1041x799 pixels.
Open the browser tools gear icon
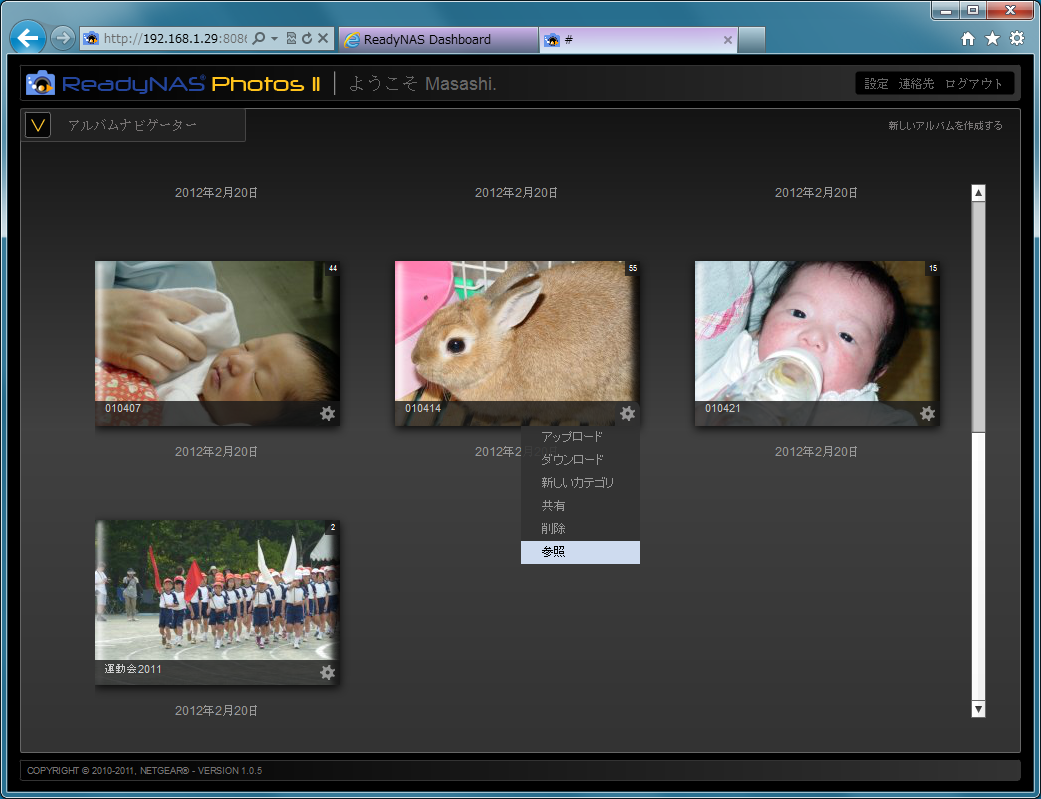pos(1016,39)
